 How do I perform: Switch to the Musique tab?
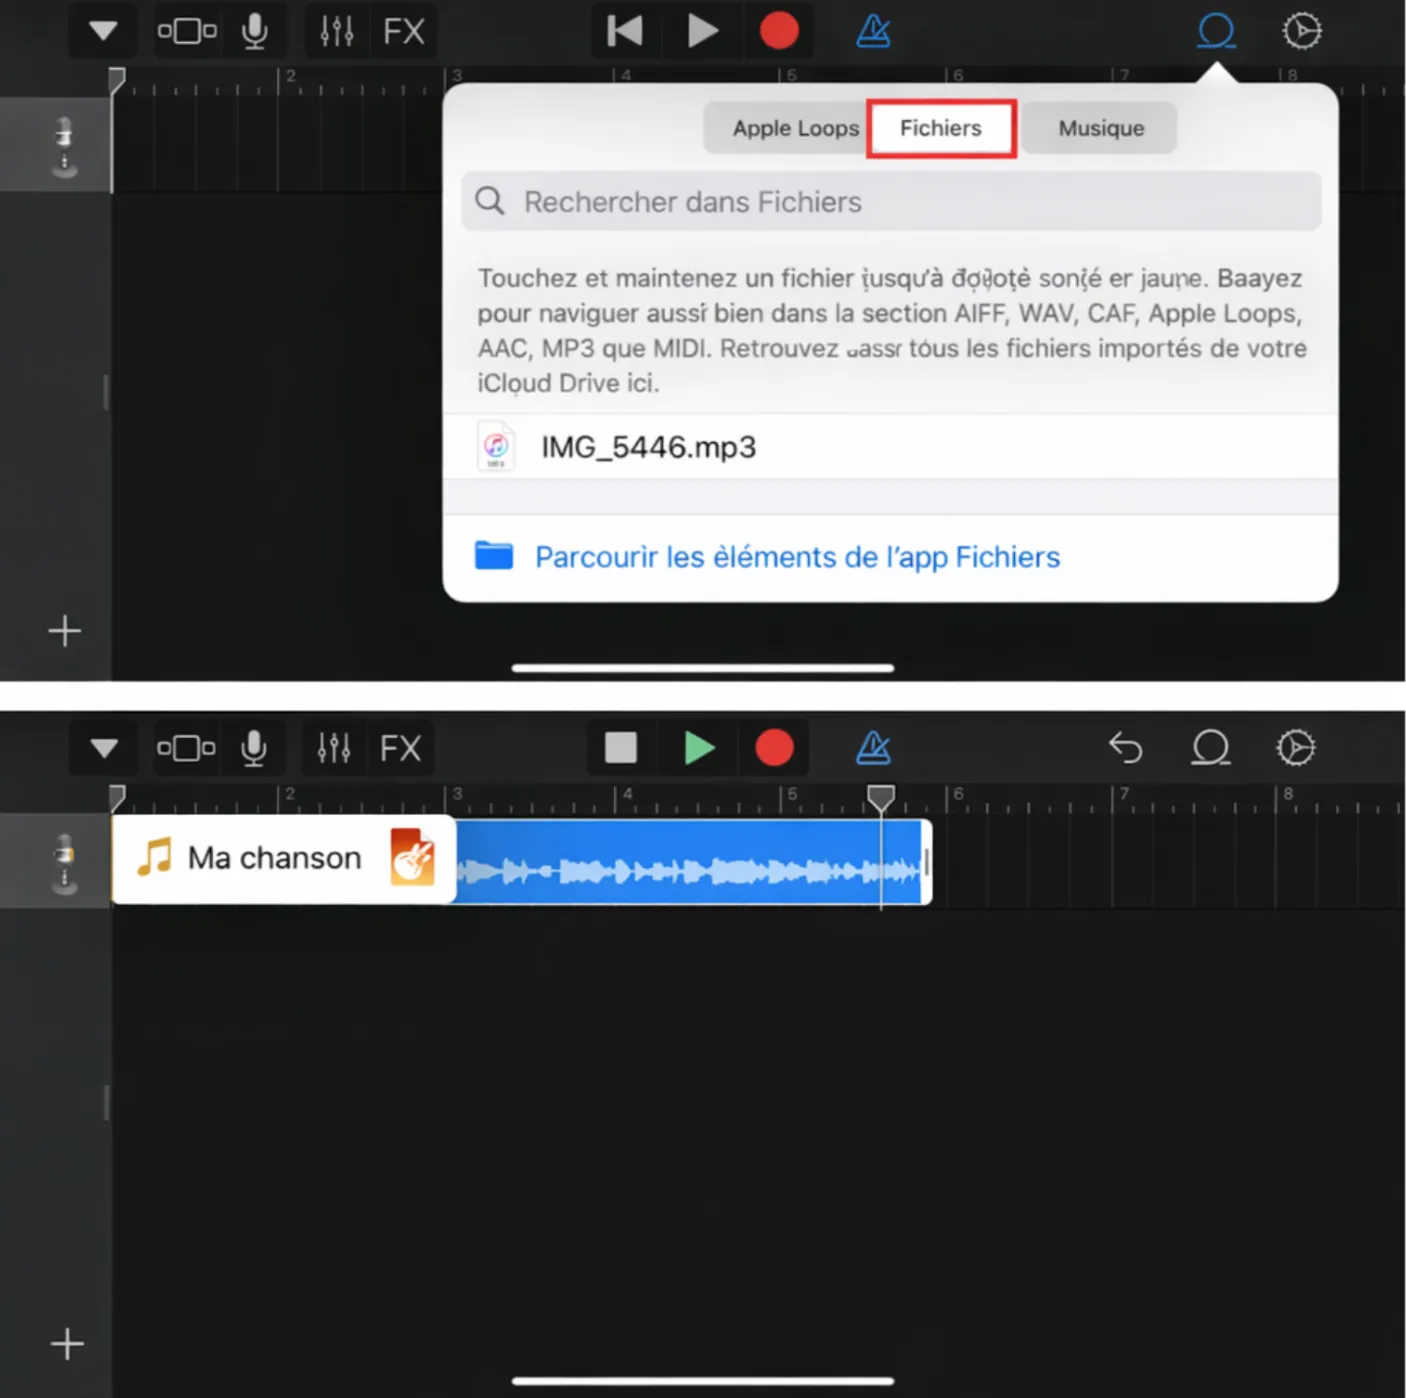[1101, 128]
